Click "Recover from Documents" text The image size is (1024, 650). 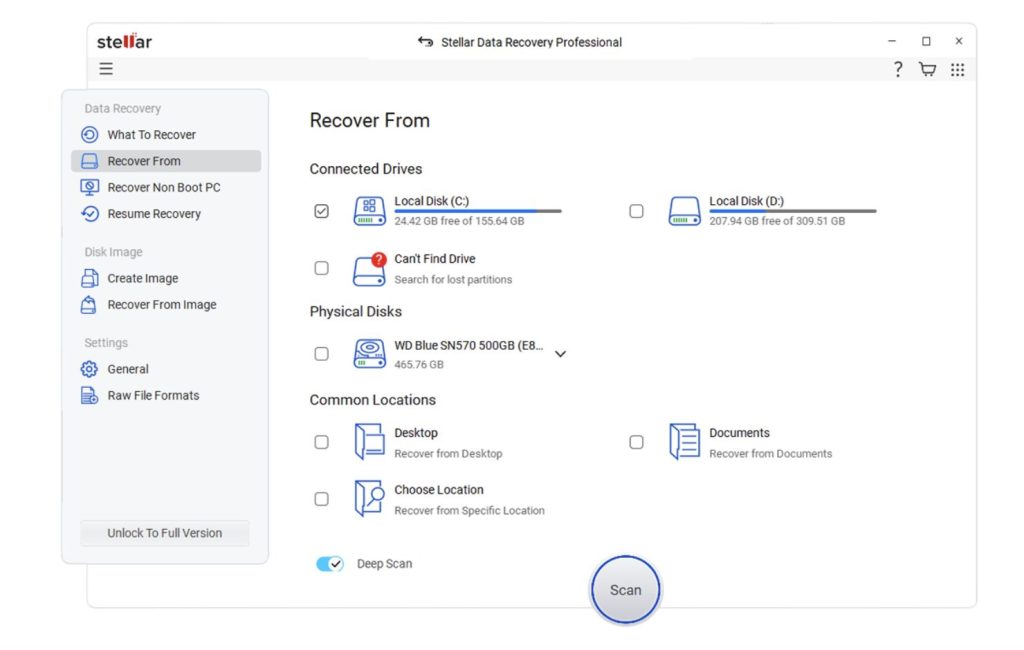click(771, 453)
